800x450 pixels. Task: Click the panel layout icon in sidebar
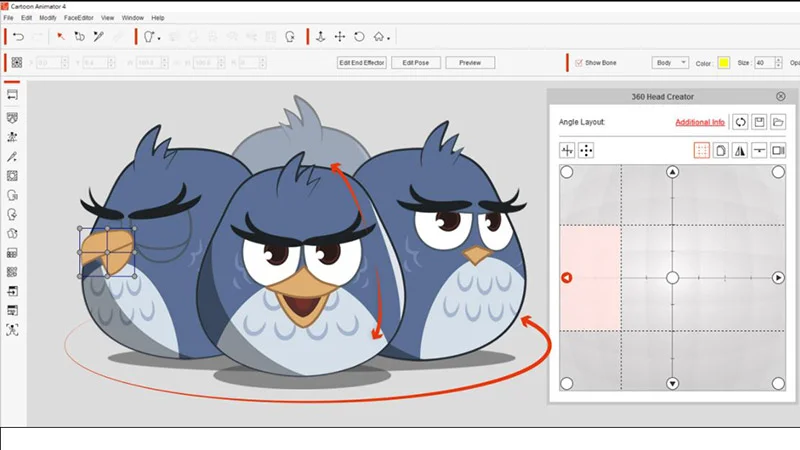[x=12, y=310]
